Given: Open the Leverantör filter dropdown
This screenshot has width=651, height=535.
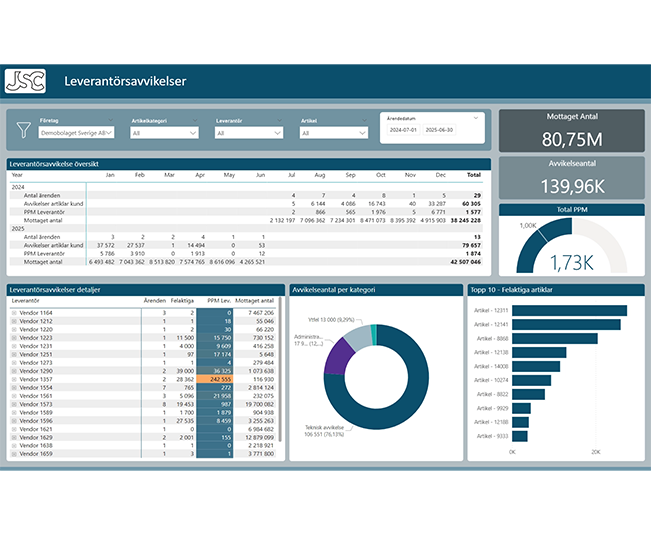Looking at the screenshot, I should point(249,133).
